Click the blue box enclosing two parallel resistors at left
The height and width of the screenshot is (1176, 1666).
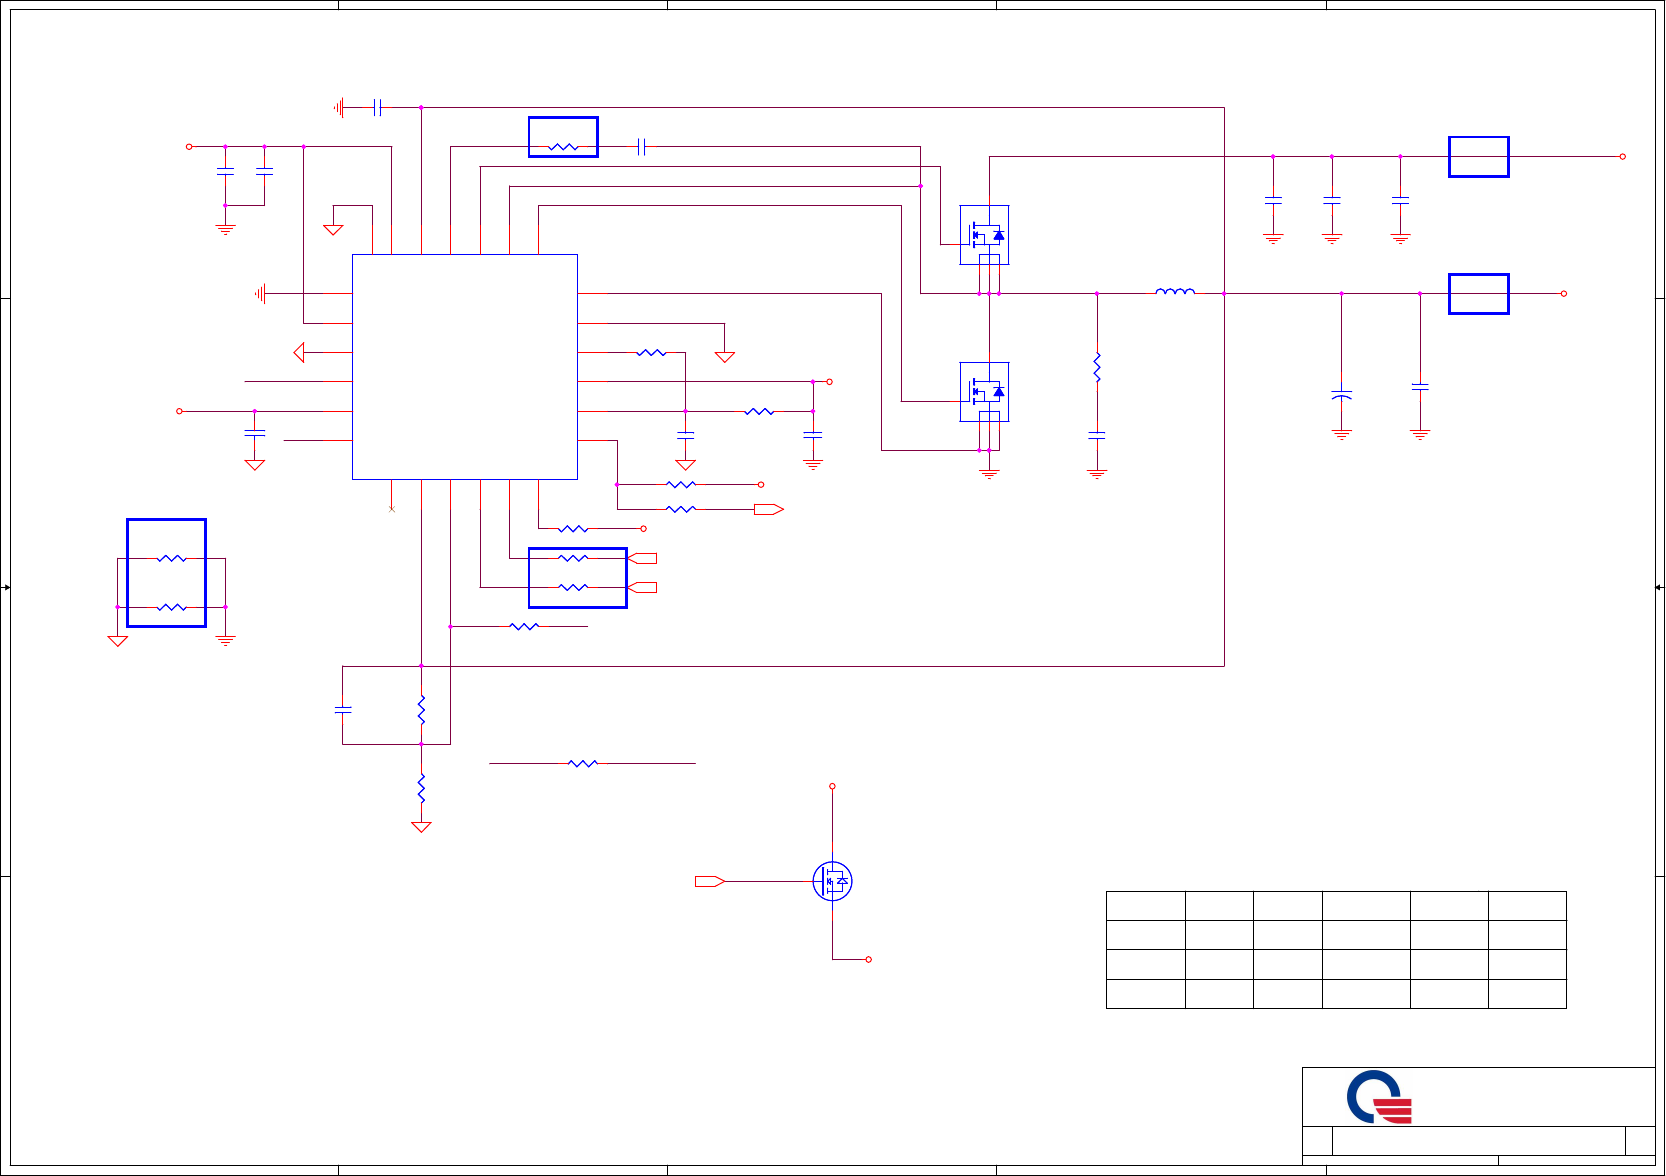(x=167, y=573)
